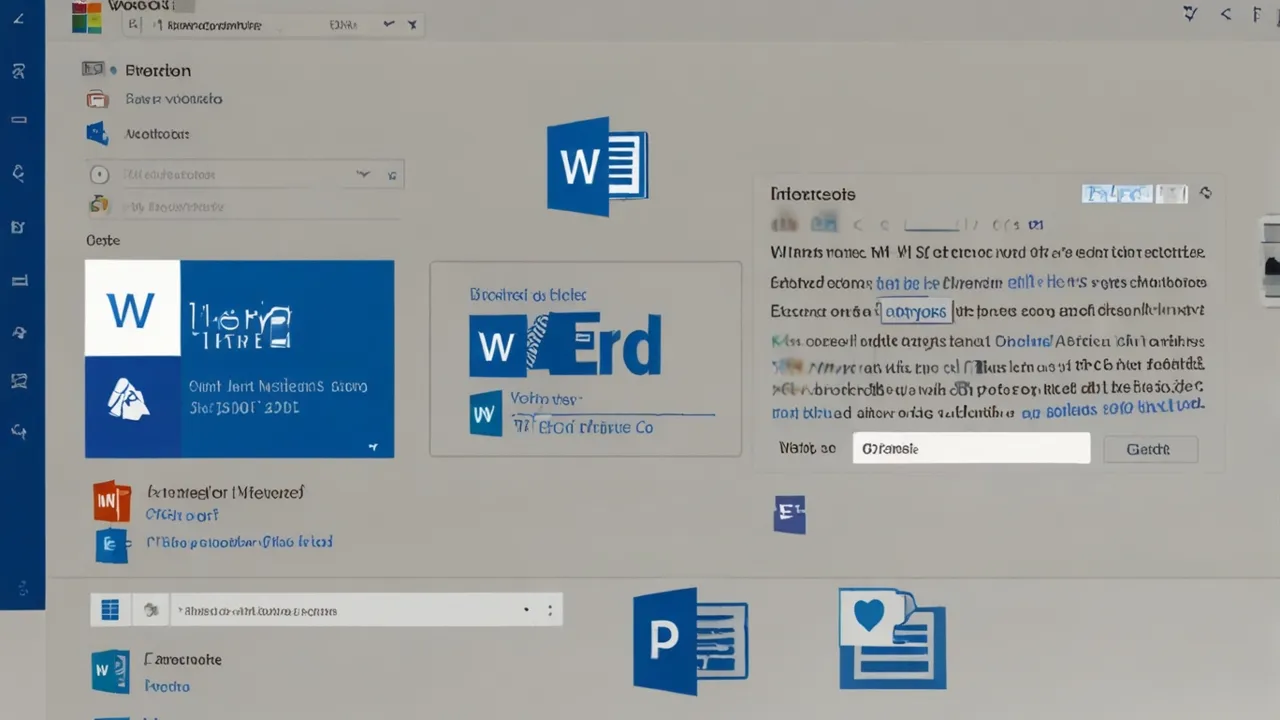Viewport: 1280px width, 720px height.
Task: Click the small purple E icon
Action: click(789, 514)
